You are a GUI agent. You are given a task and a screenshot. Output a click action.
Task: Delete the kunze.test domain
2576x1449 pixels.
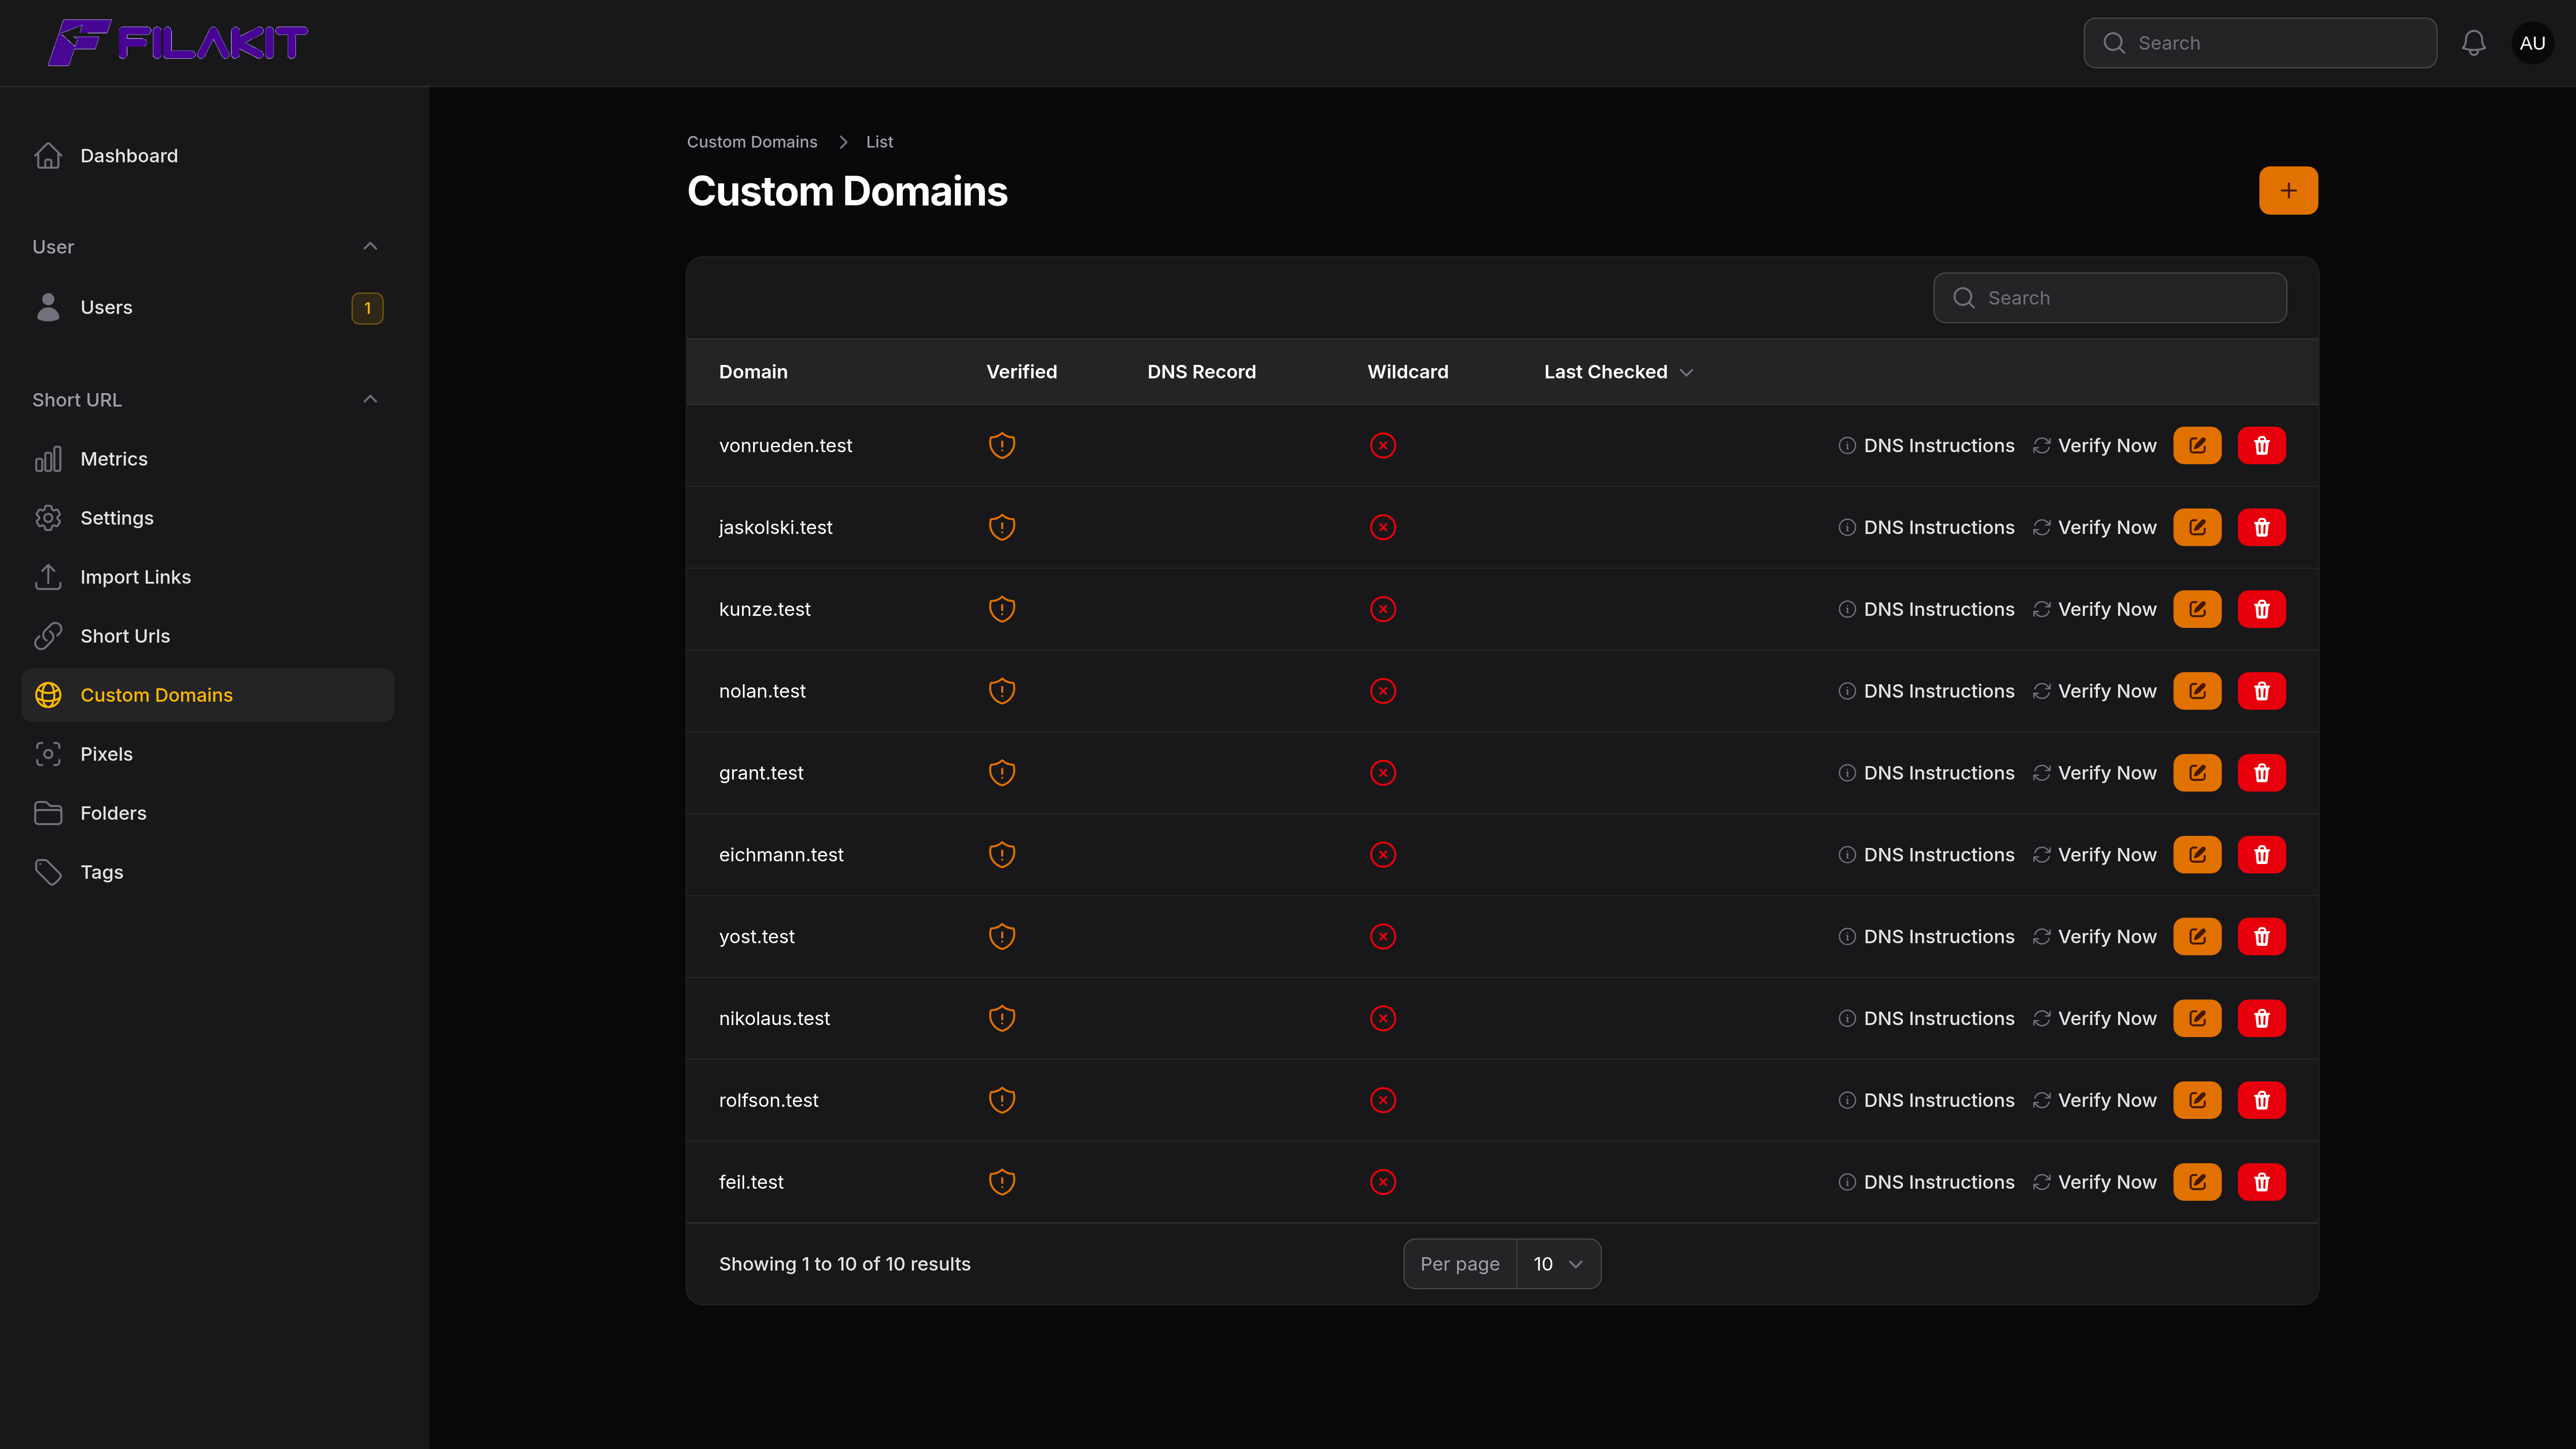tap(2262, 609)
